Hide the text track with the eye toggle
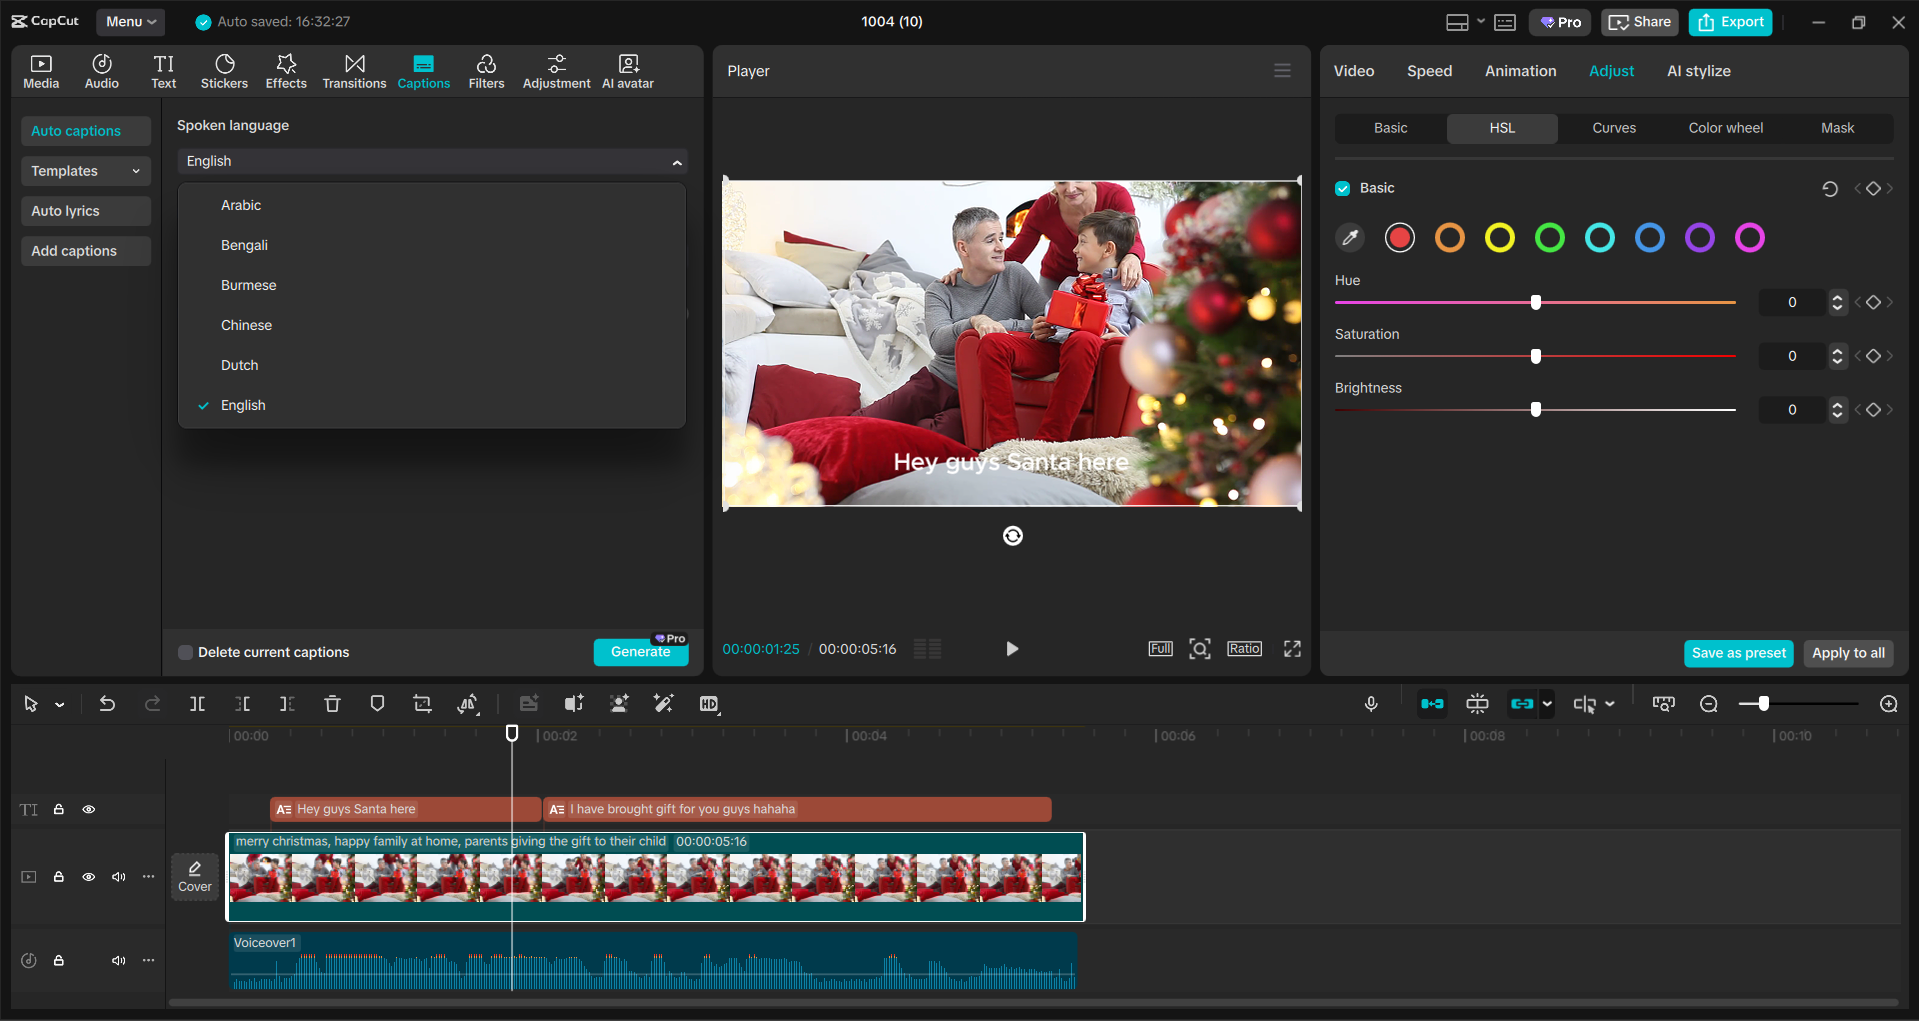This screenshot has height=1021, width=1919. [89, 809]
